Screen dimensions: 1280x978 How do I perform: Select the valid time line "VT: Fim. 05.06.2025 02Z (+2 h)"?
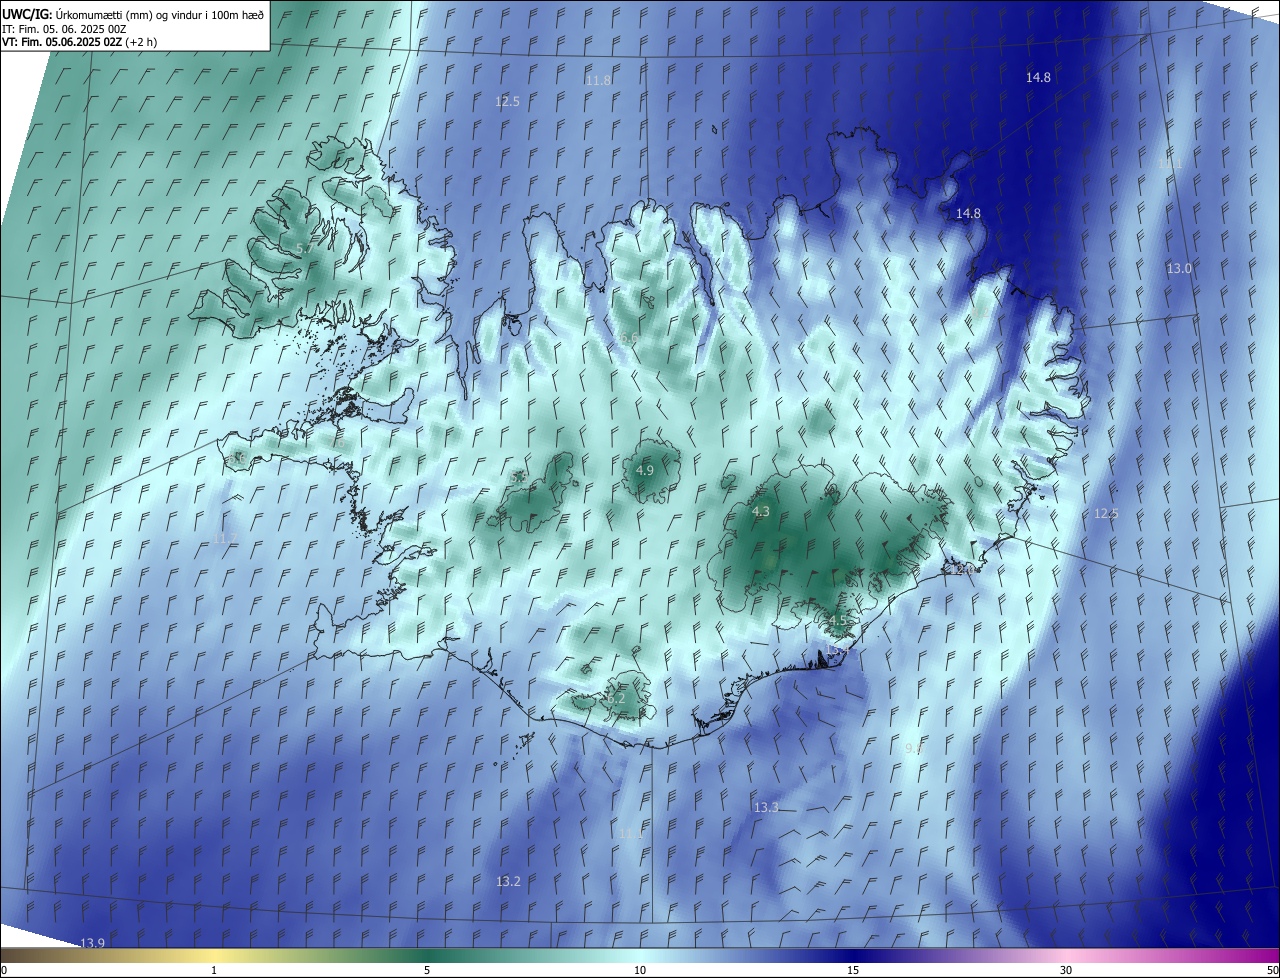[79, 42]
